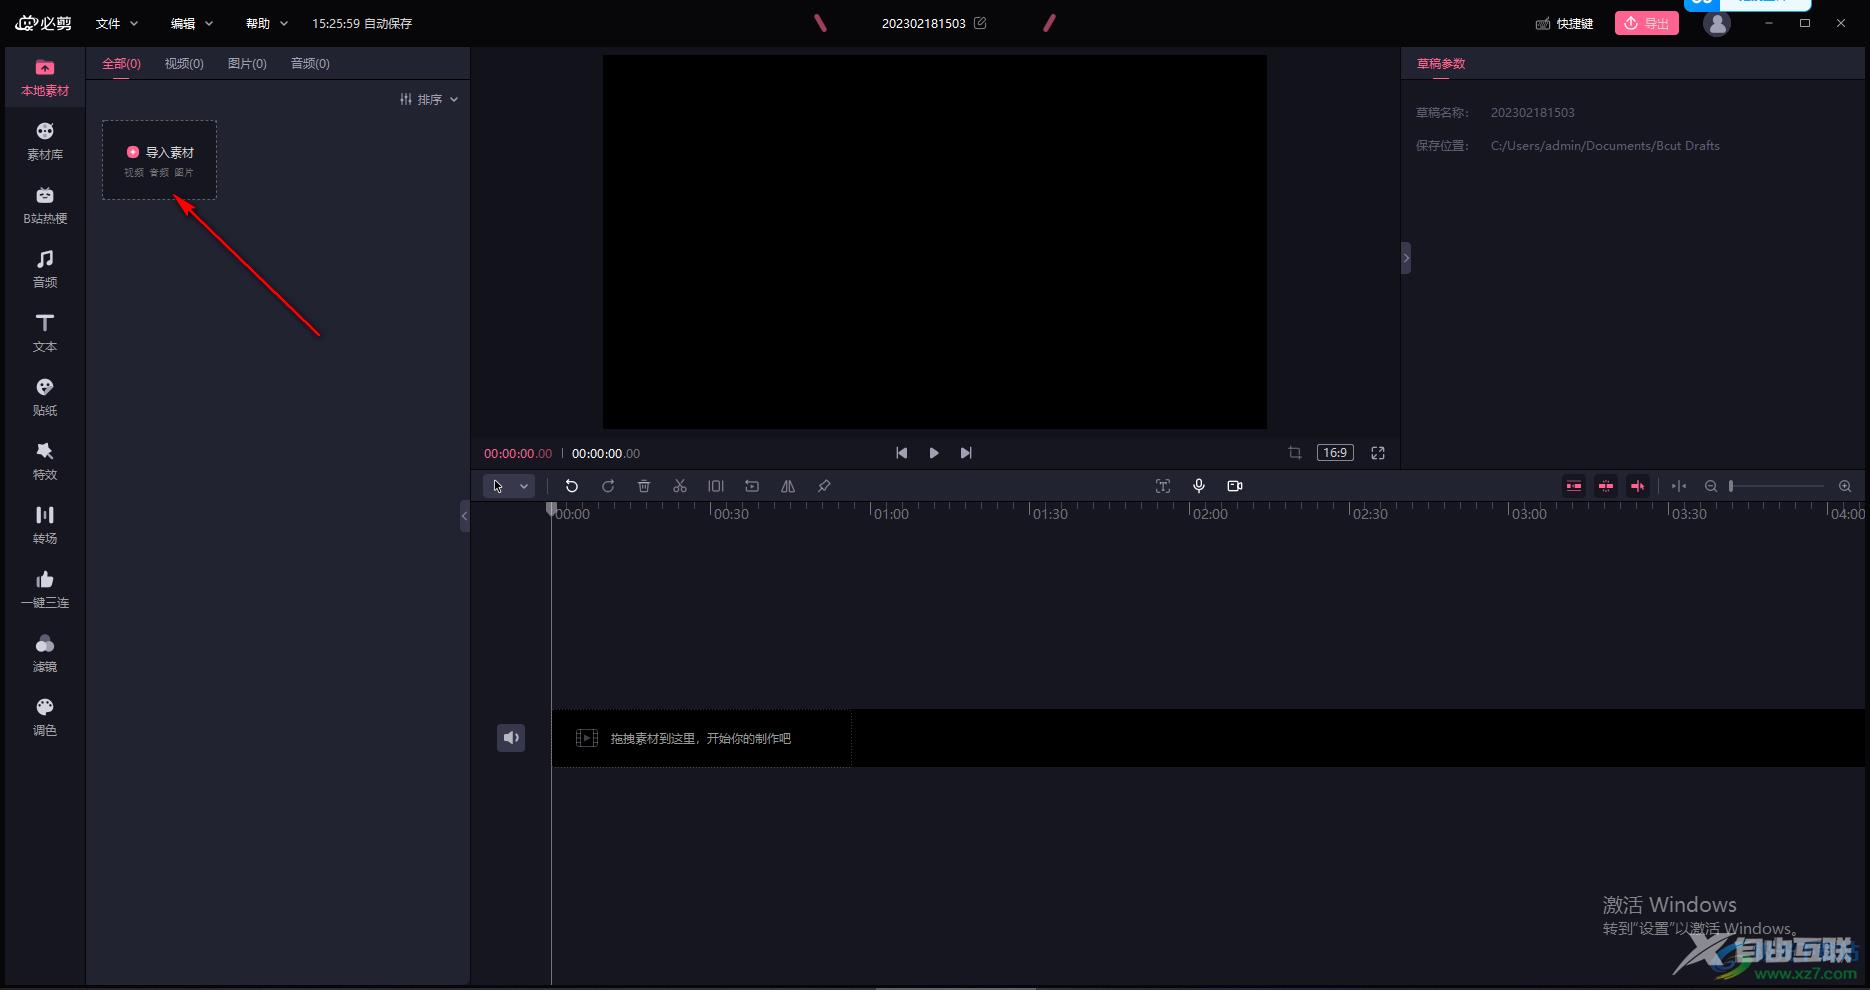The height and width of the screenshot is (990, 1870).
Task: Click the redo icon in timeline toolbar
Action: pos(608,486)
